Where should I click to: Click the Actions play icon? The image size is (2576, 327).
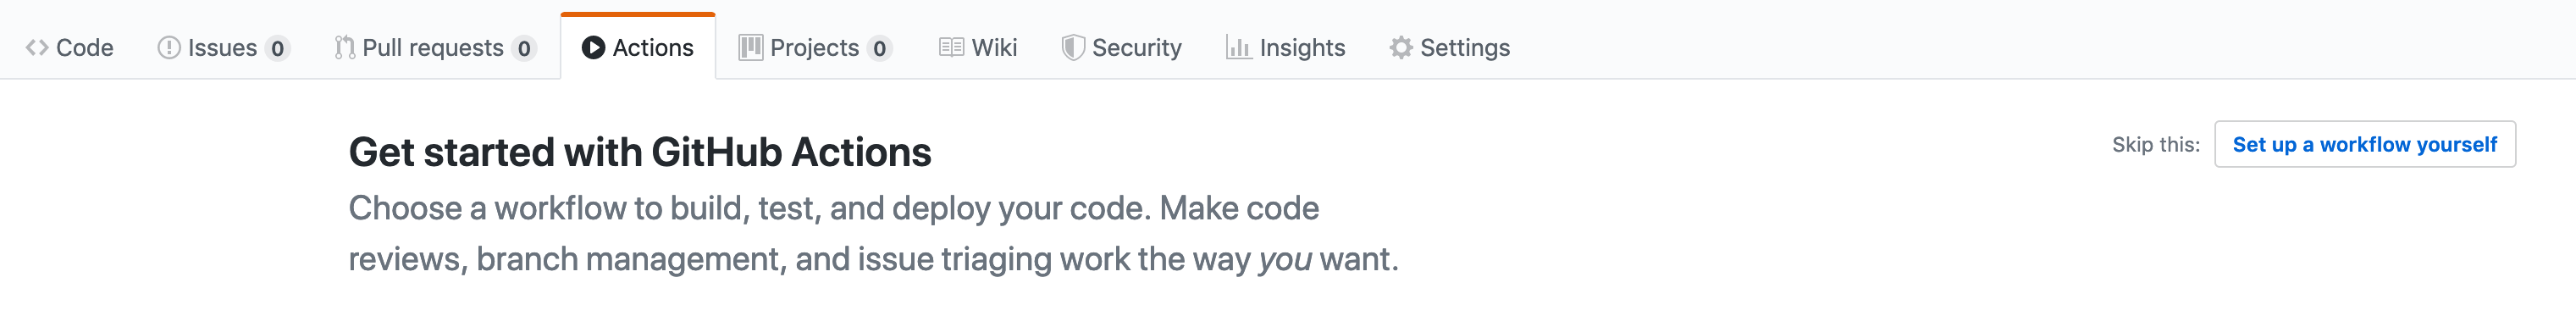[593, 48]
